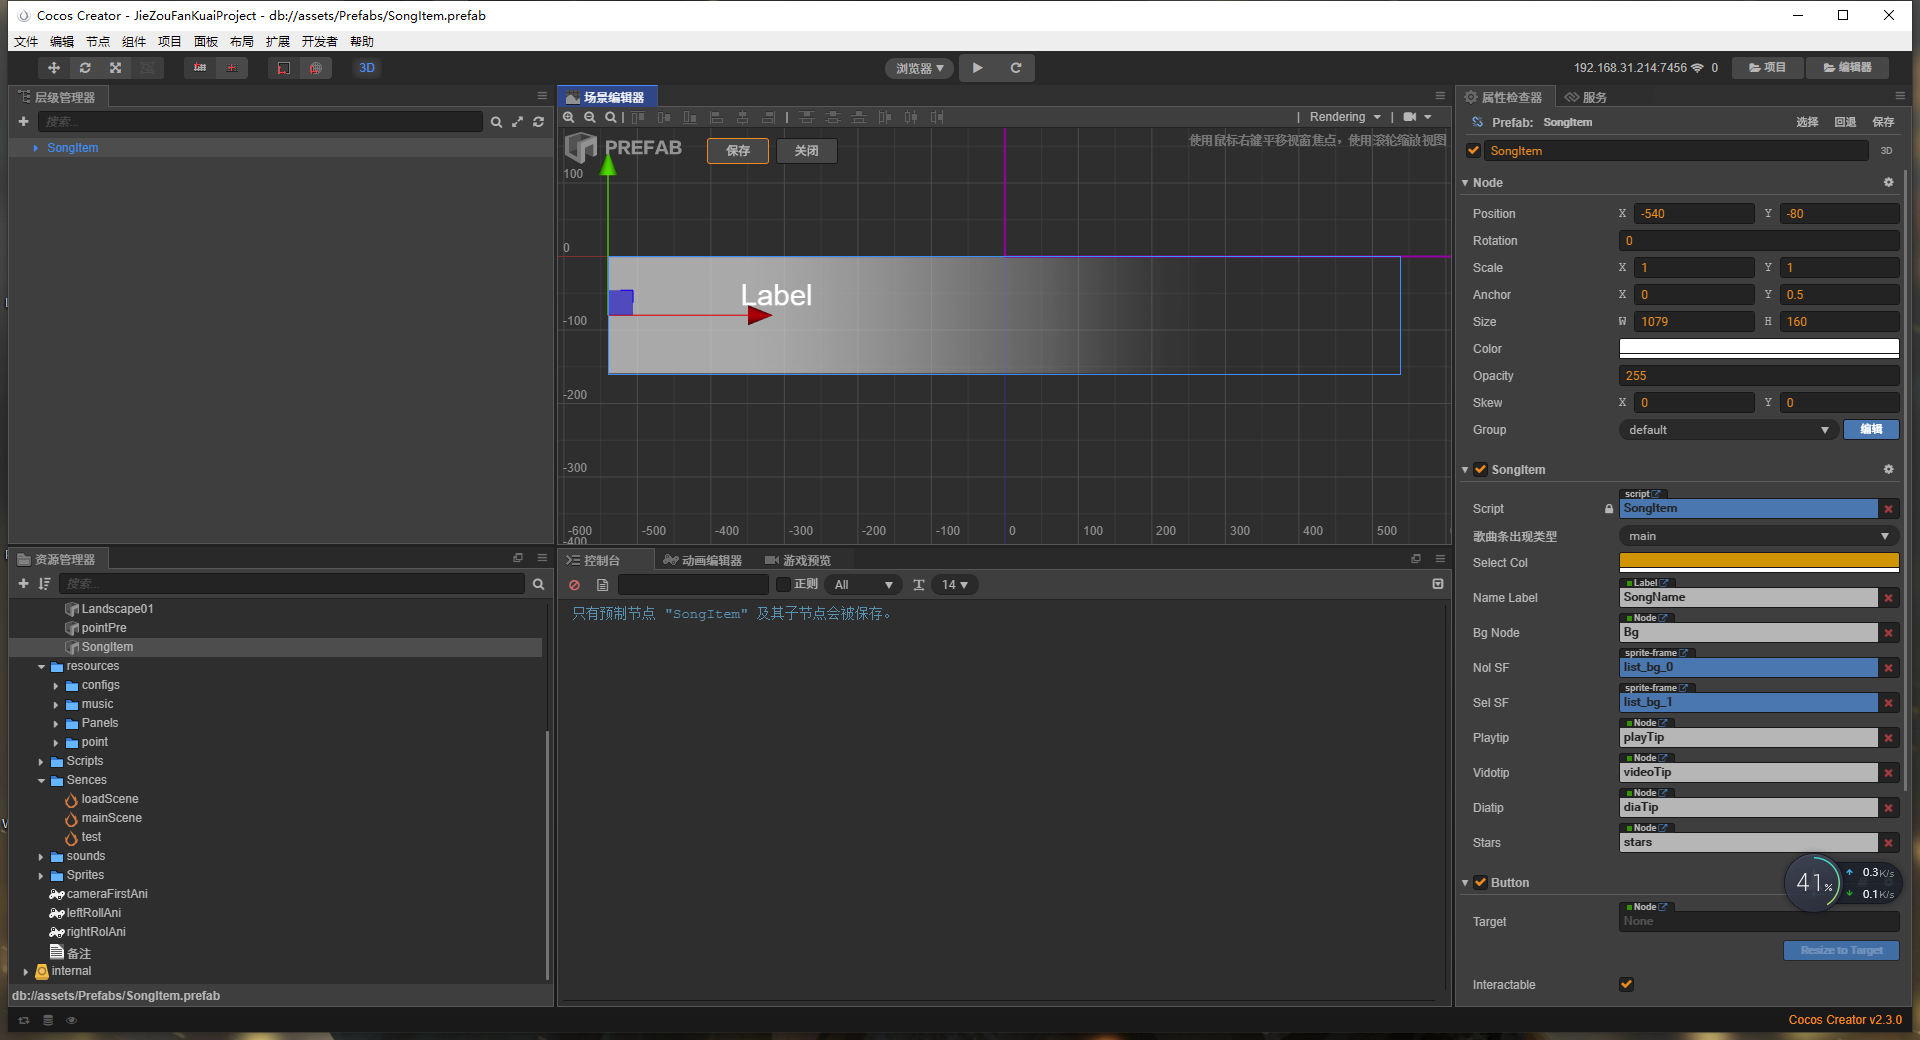
Task: Open the Group default dropdown
Action: pyautogui.click(x=1729, y=430)
